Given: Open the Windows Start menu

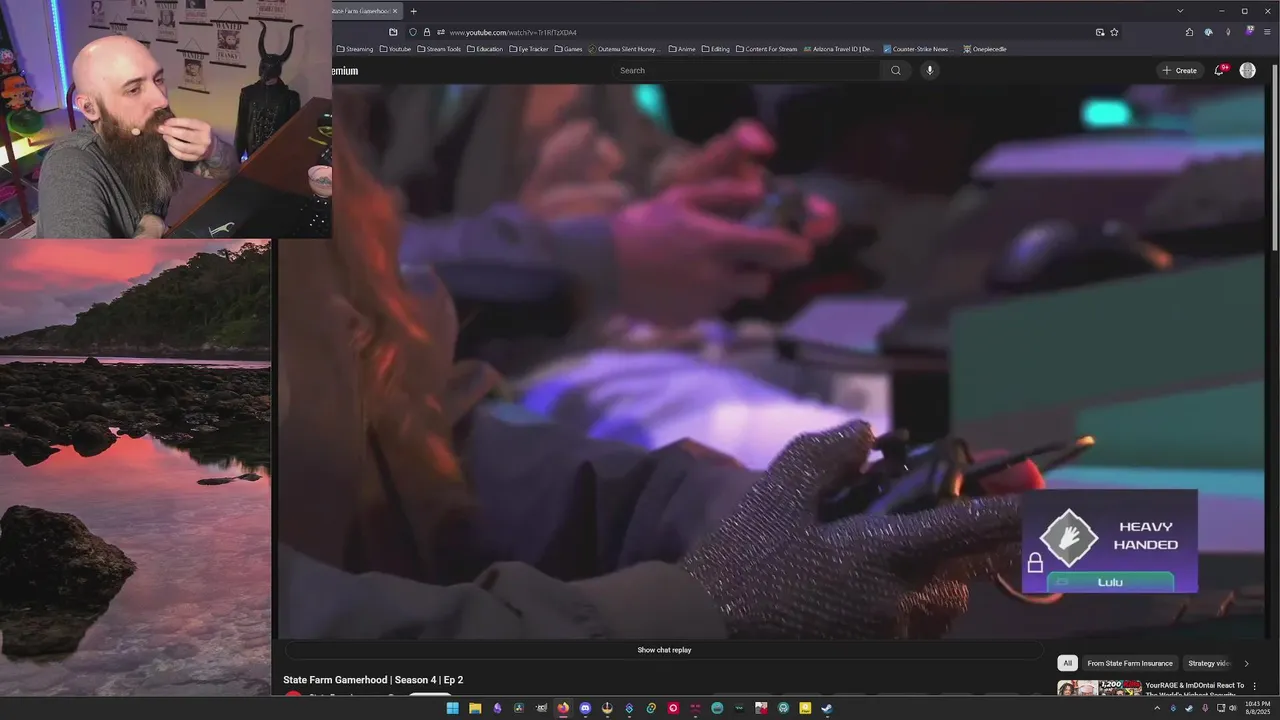Looking at the screenshot, I should [x=452, y=708].
